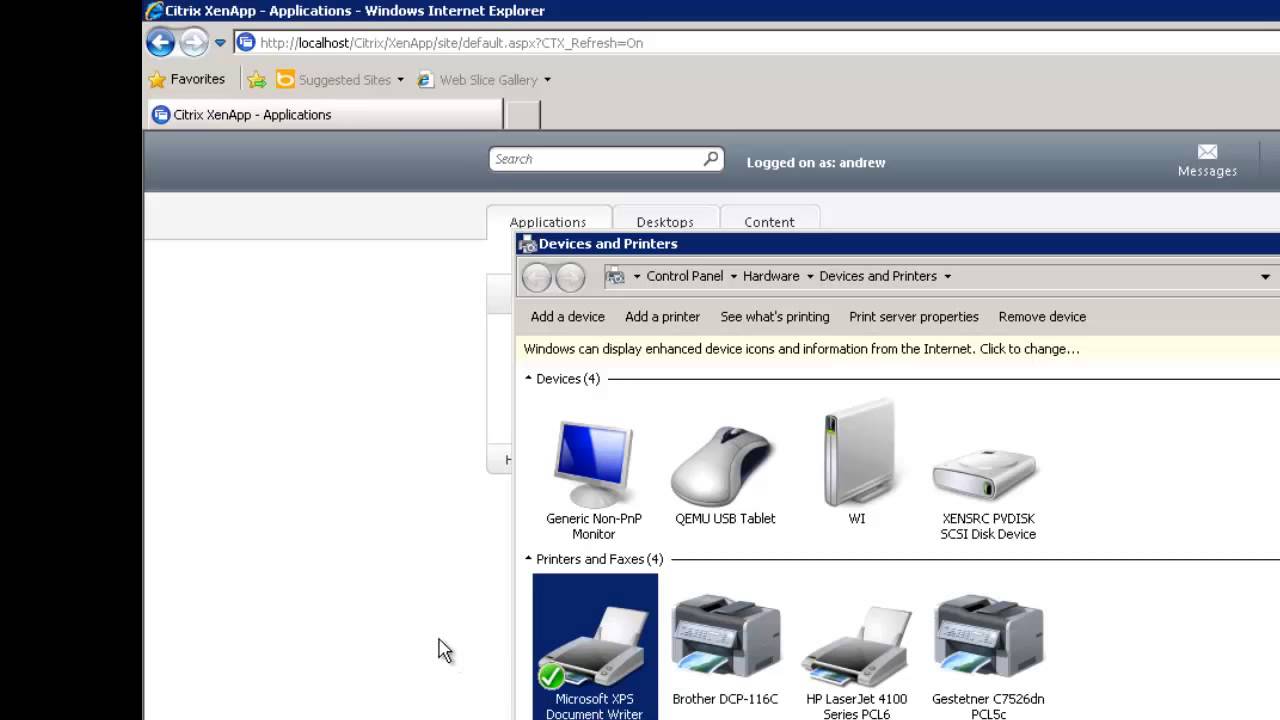Click the breadcrumb root device icon
The width and height of the screenshot is (1280, 720).
point(616,277)
